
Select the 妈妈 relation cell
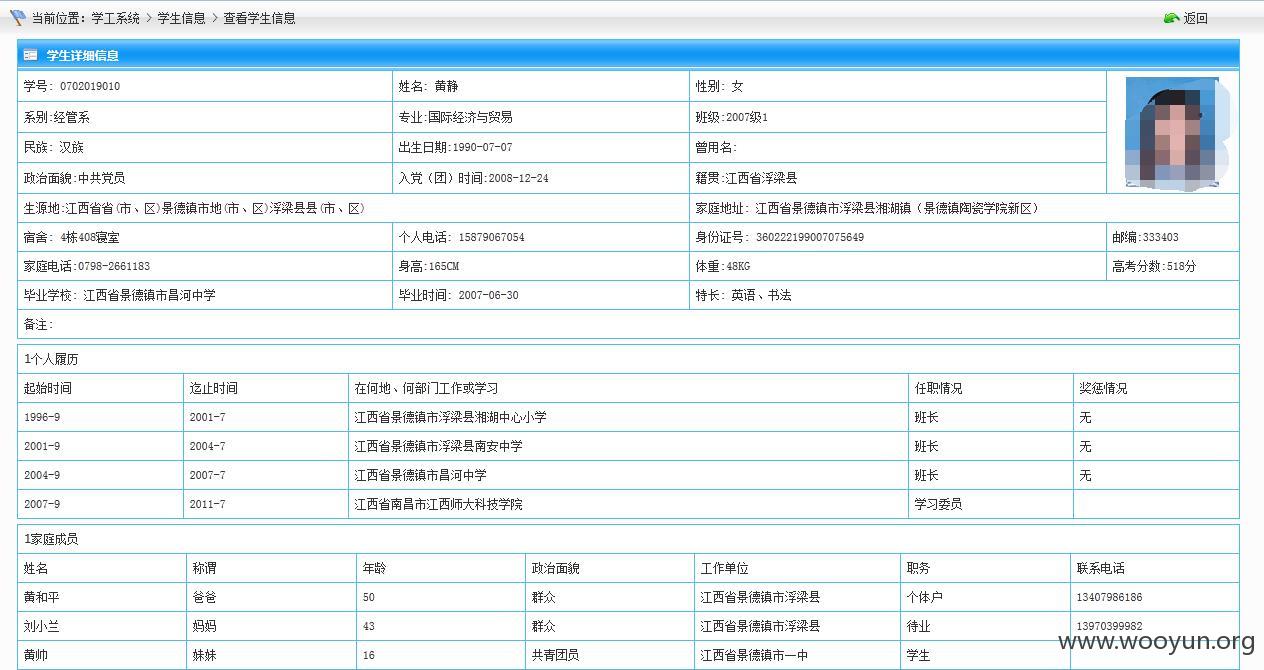click(271, 626)
